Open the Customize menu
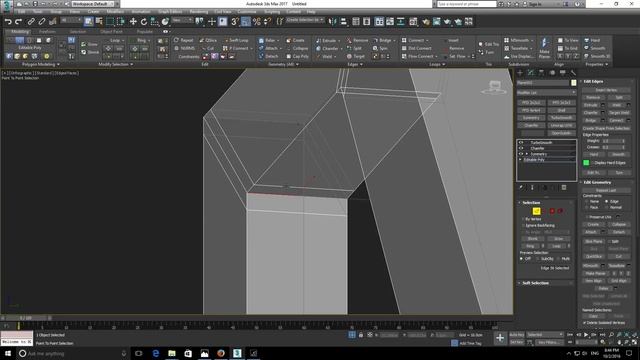This screenshot has width=640, height=360. (247, 12)
